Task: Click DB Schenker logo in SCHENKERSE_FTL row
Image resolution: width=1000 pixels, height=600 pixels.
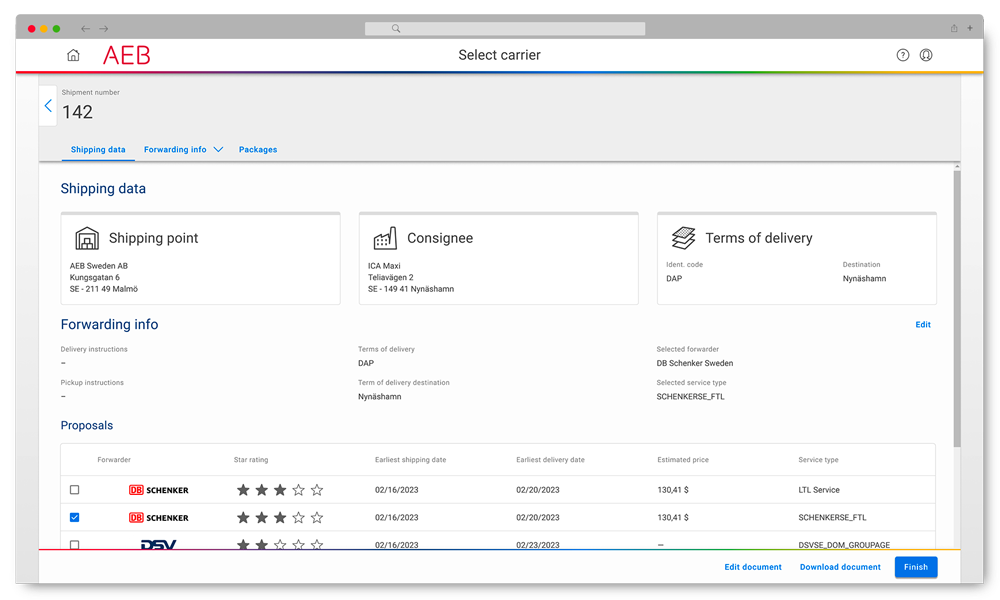Action: 158,518
